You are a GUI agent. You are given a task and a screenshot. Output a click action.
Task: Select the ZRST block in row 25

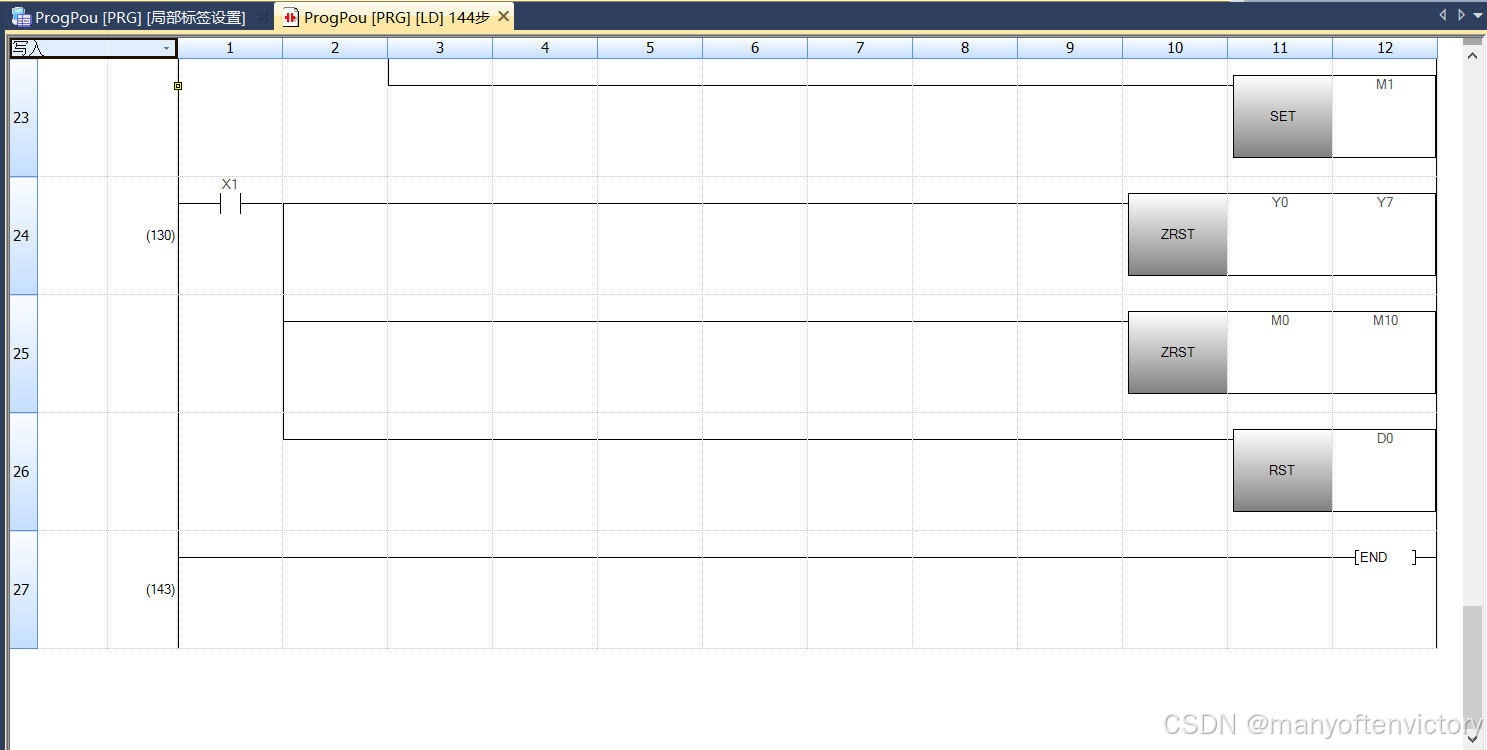(x=1177, y=353)
